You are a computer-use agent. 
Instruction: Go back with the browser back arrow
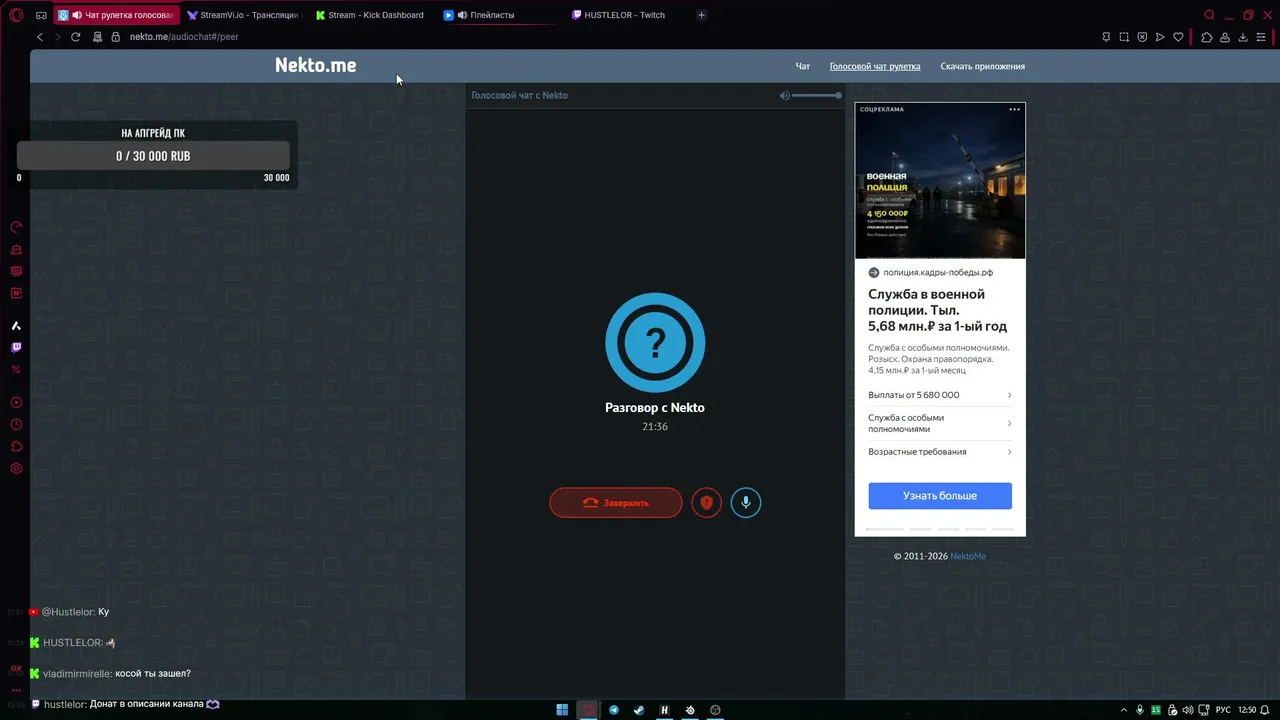40,37
